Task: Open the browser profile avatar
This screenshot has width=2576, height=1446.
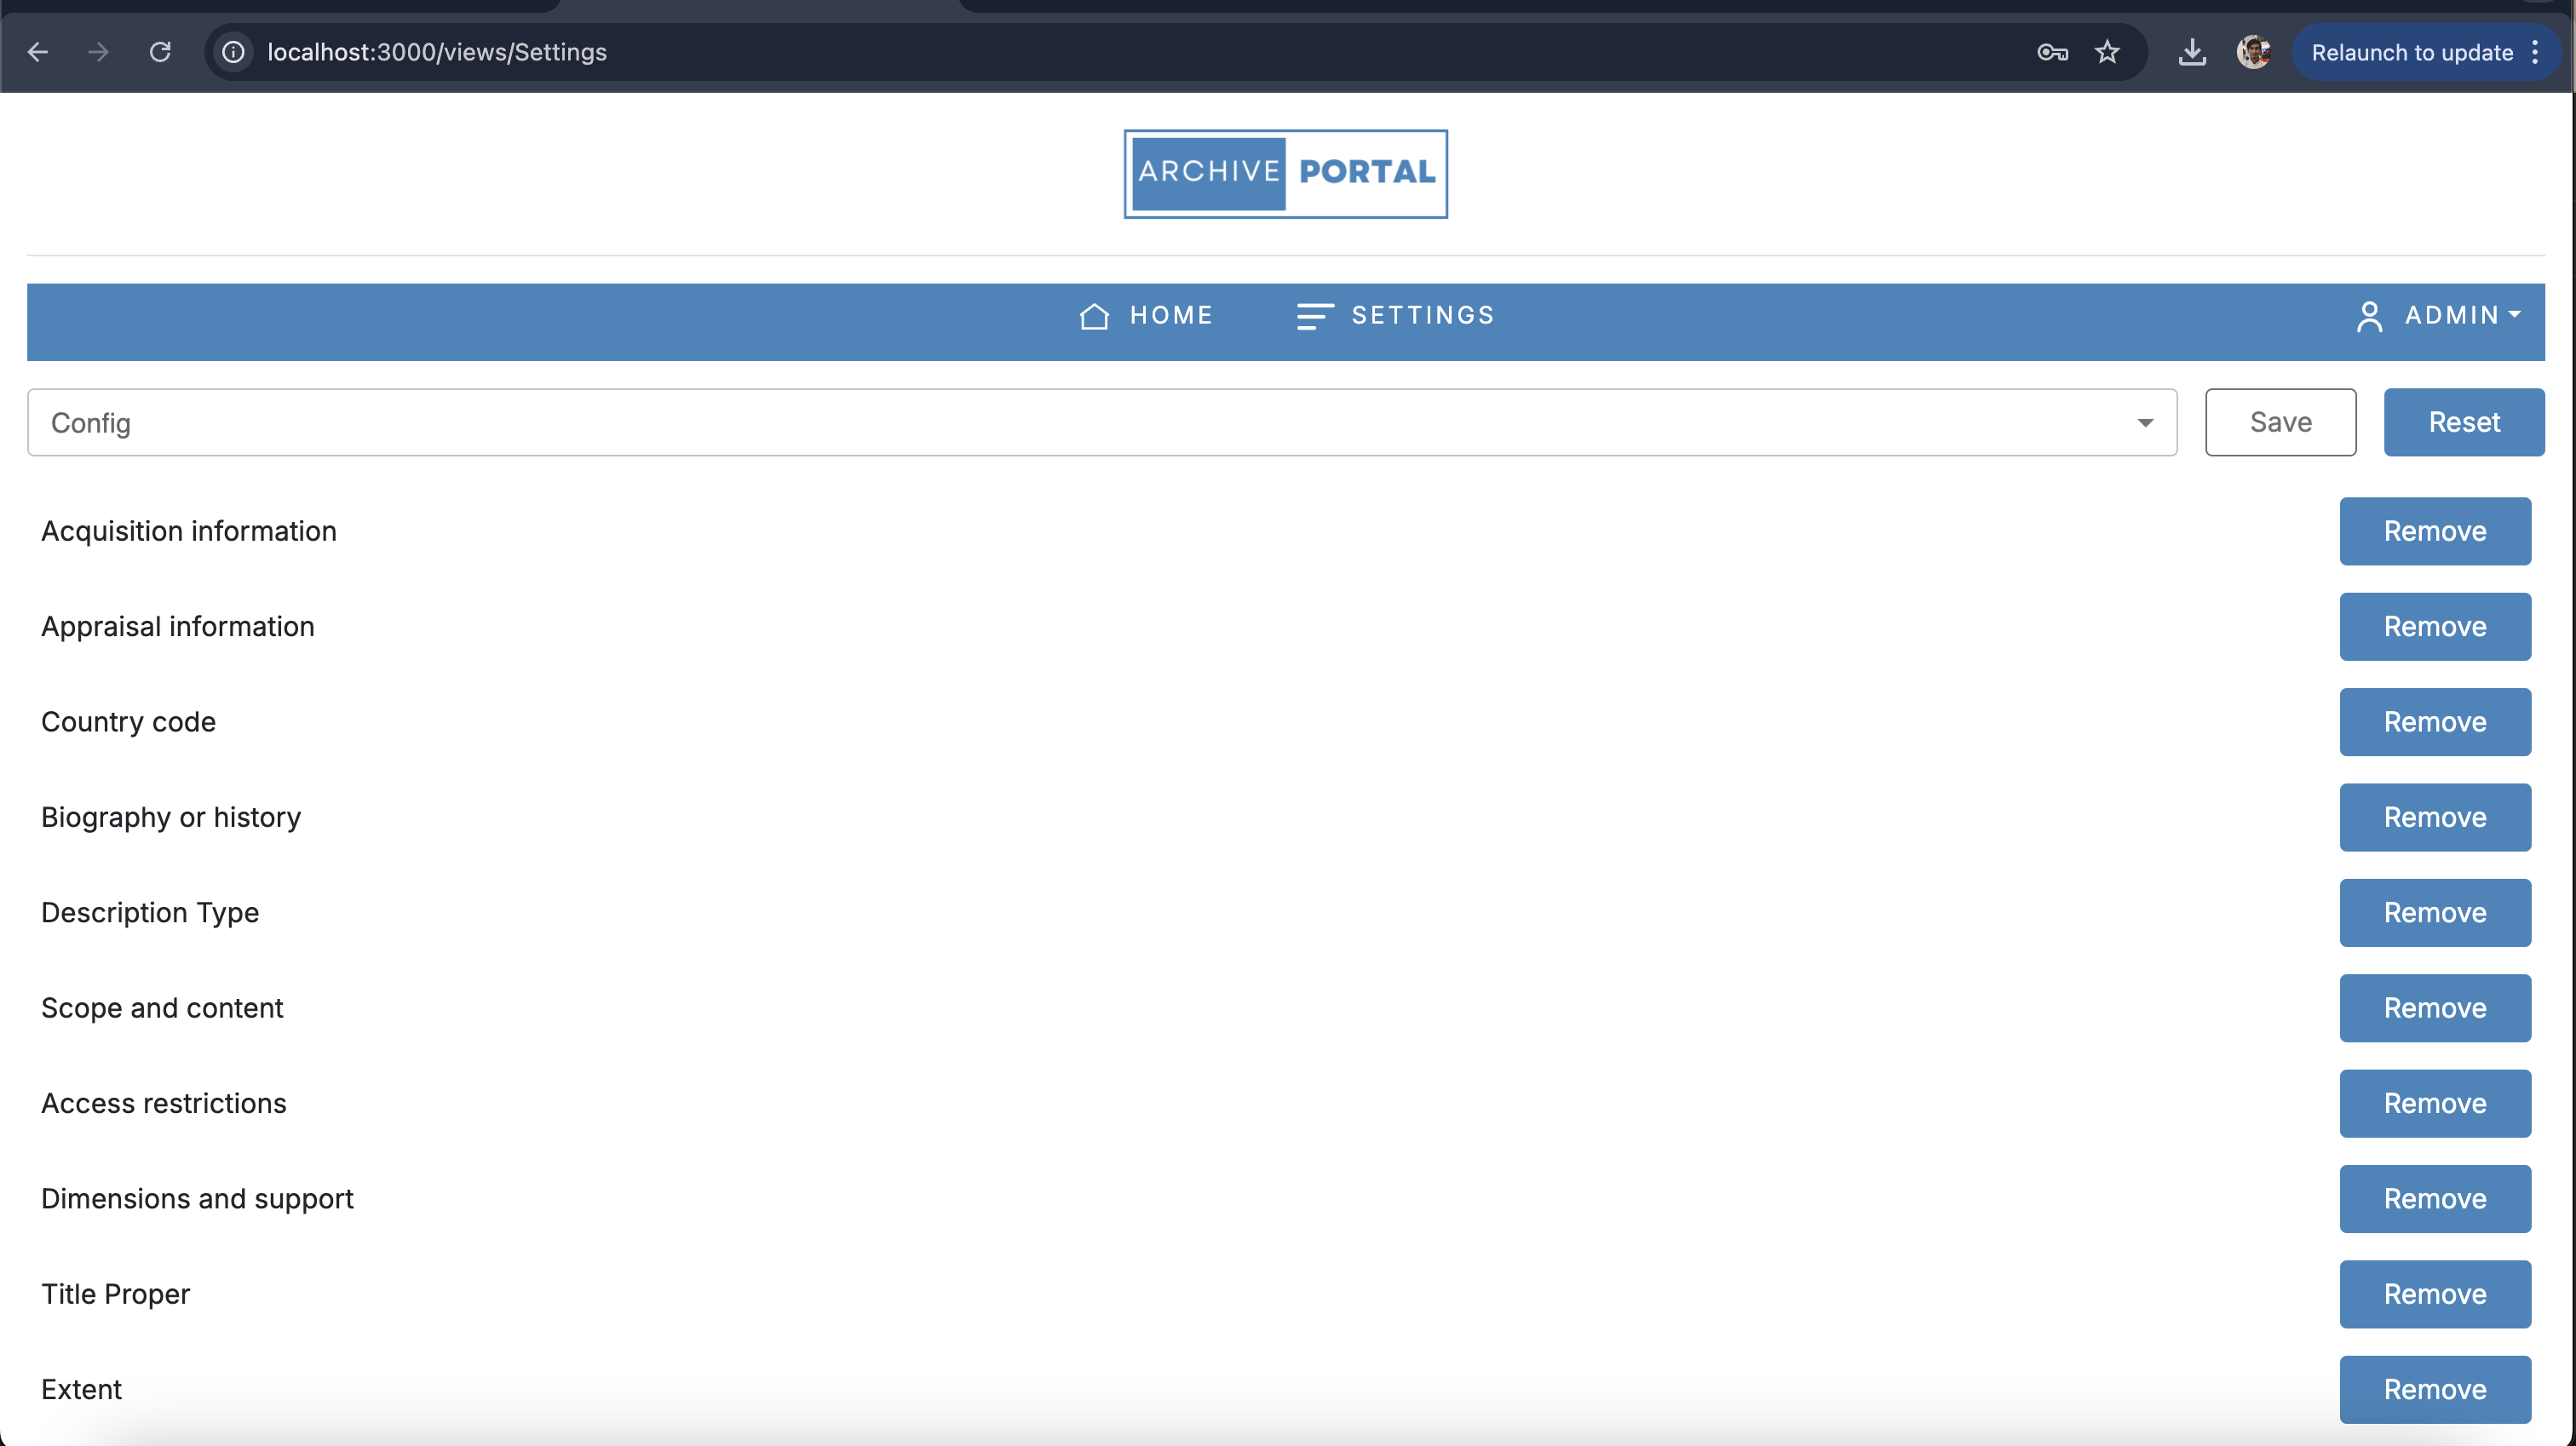Action: click(2253, 52)
